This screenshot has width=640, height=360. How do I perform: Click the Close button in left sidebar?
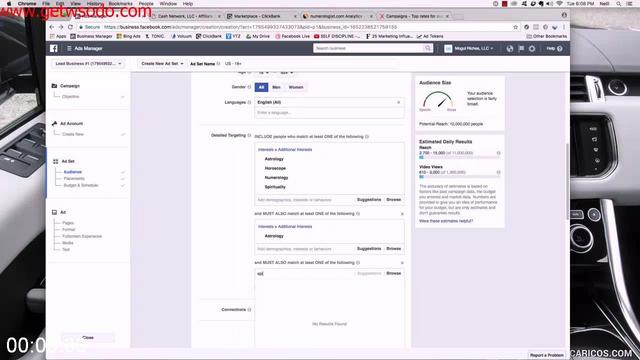[88, 338]
